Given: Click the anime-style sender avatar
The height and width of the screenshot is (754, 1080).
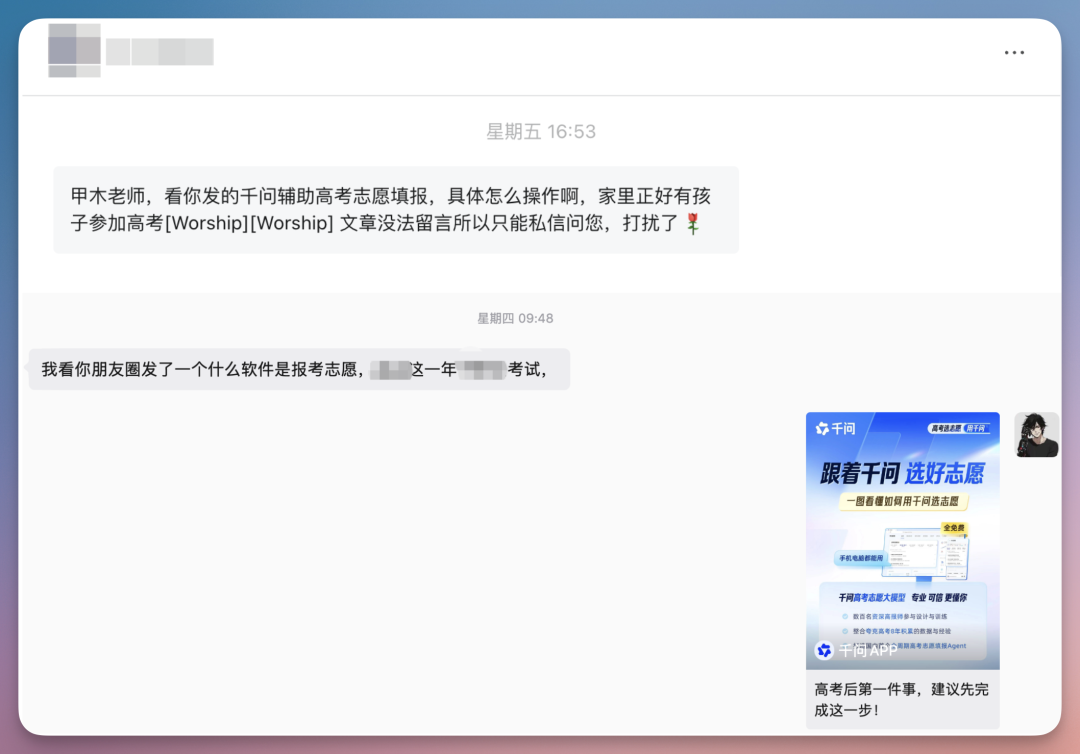Looking at the screenshot, I should click(x=1036, y=434).
